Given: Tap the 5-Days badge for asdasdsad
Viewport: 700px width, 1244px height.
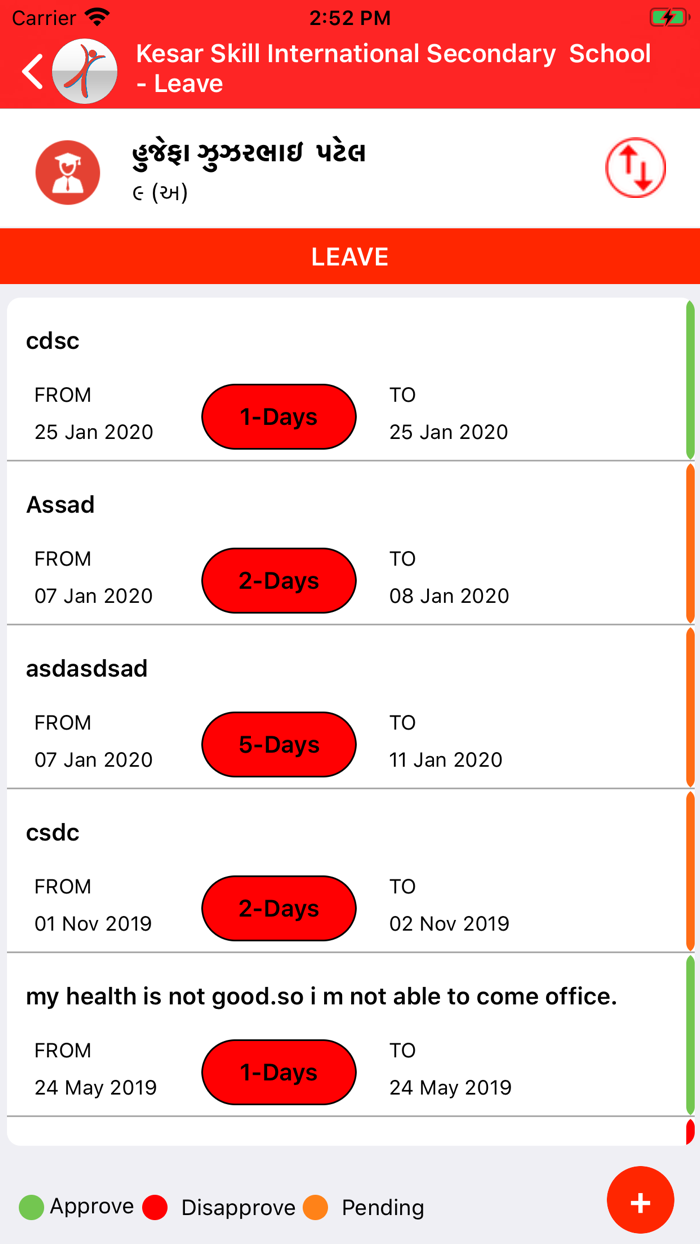Looking at the screenshot, I should 279,745.
